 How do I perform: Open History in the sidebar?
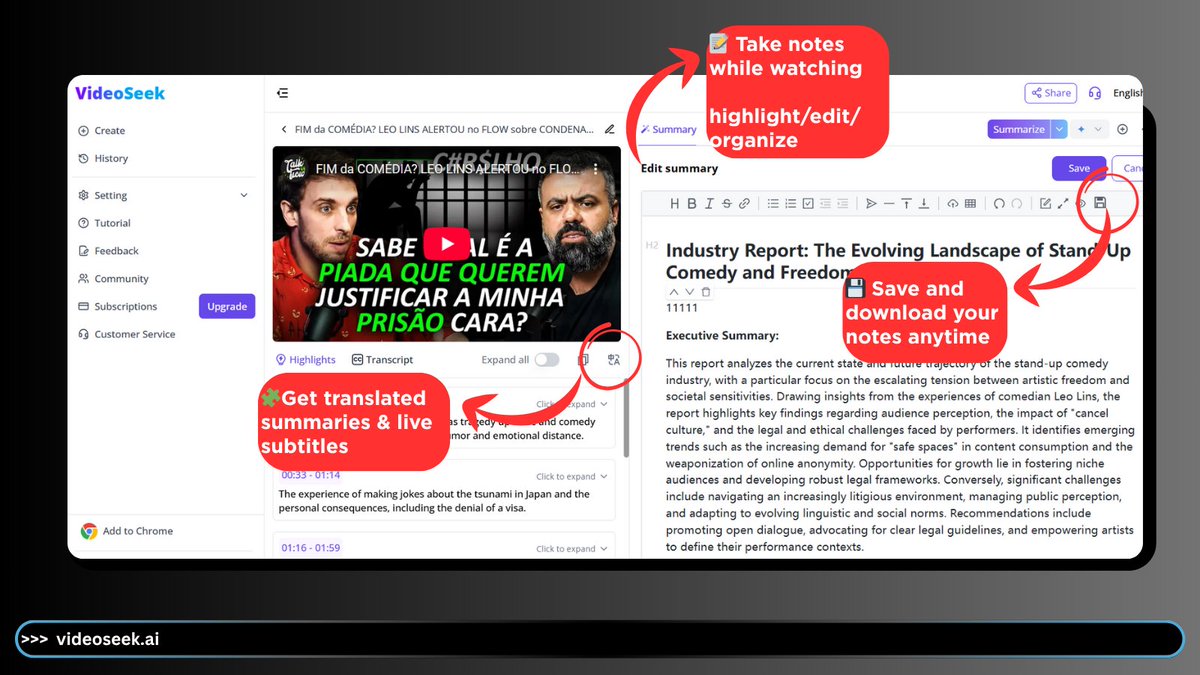click(x=103, y=158)
